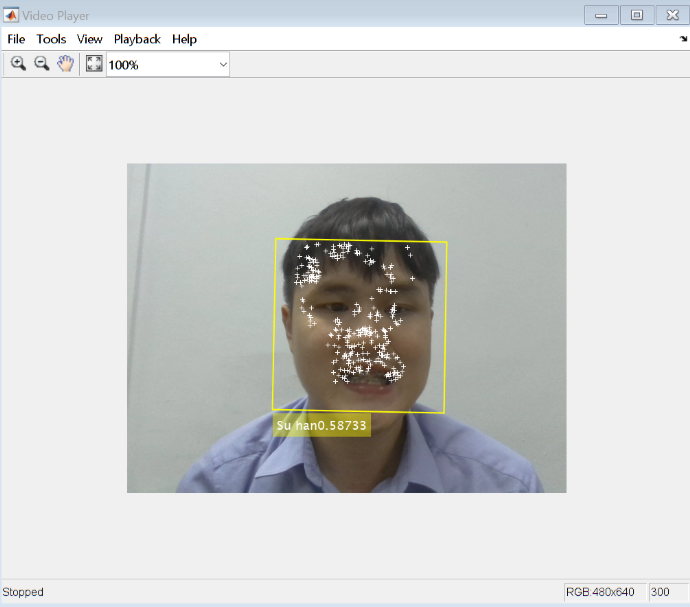Activate the Pan hand tool
Viewport: 690px width, 607px height.
(x=66, y=64)
